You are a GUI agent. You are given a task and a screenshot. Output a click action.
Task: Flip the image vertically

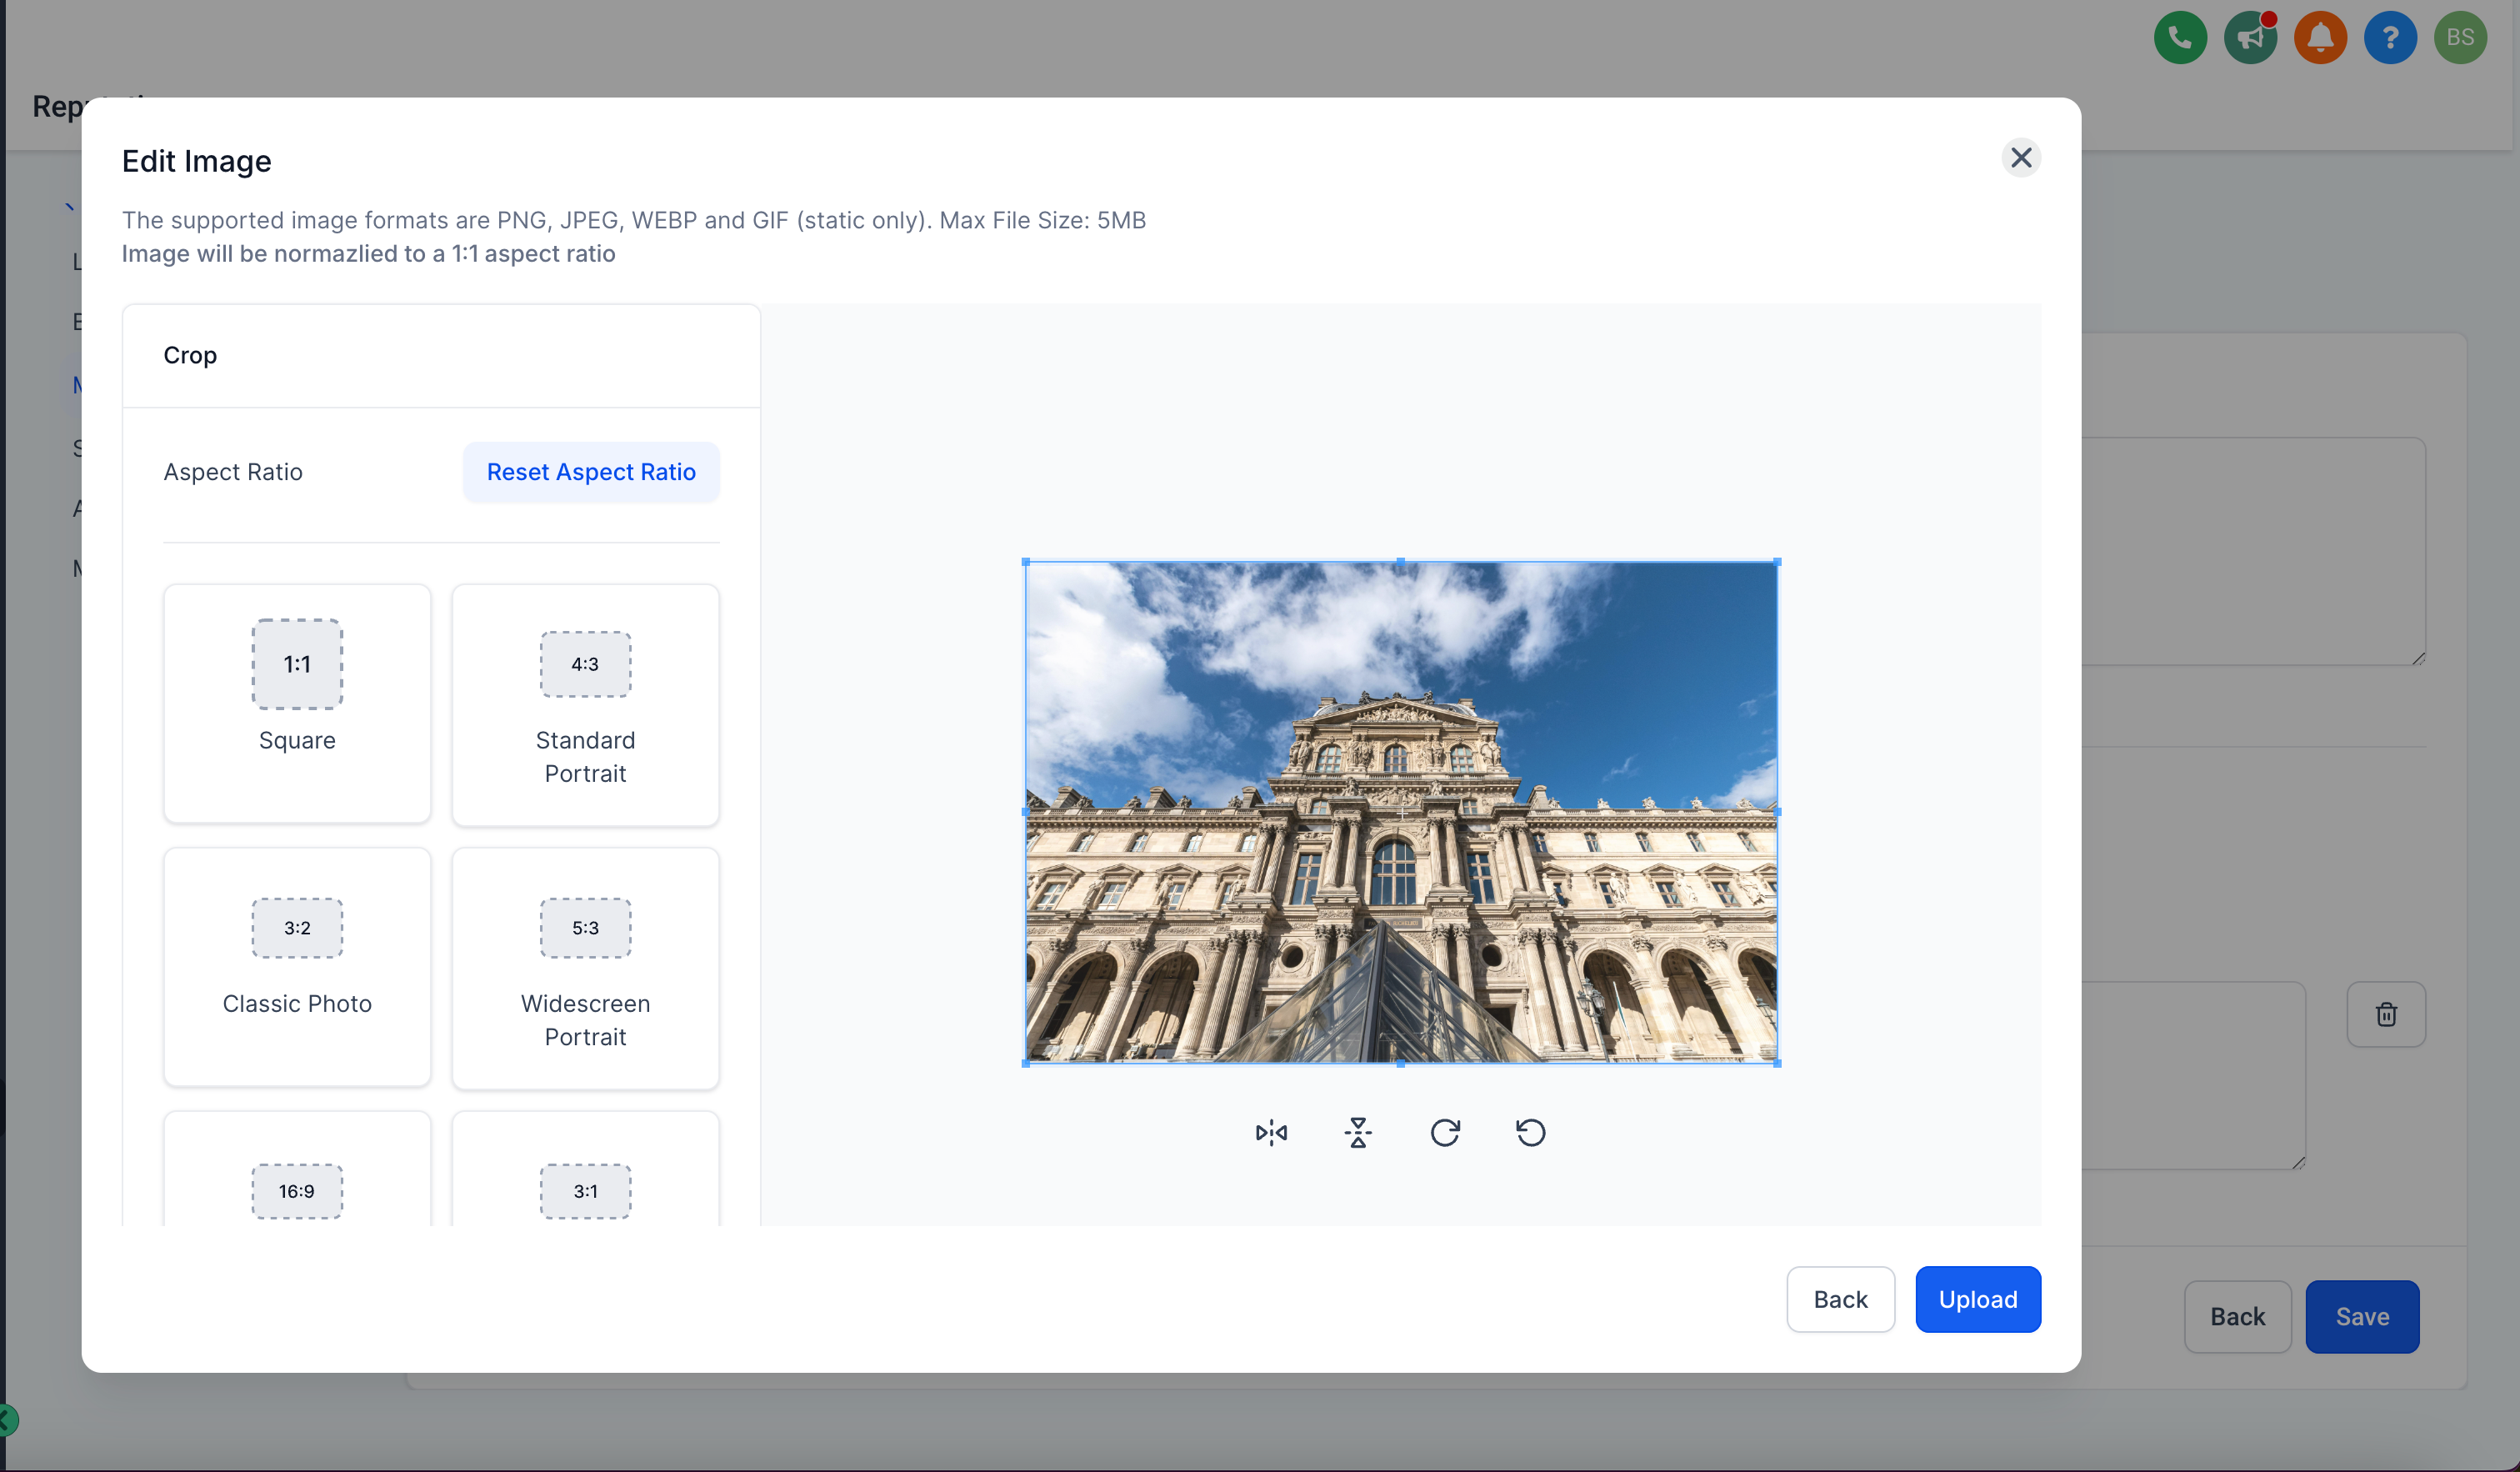(x=1358, y=1132)
